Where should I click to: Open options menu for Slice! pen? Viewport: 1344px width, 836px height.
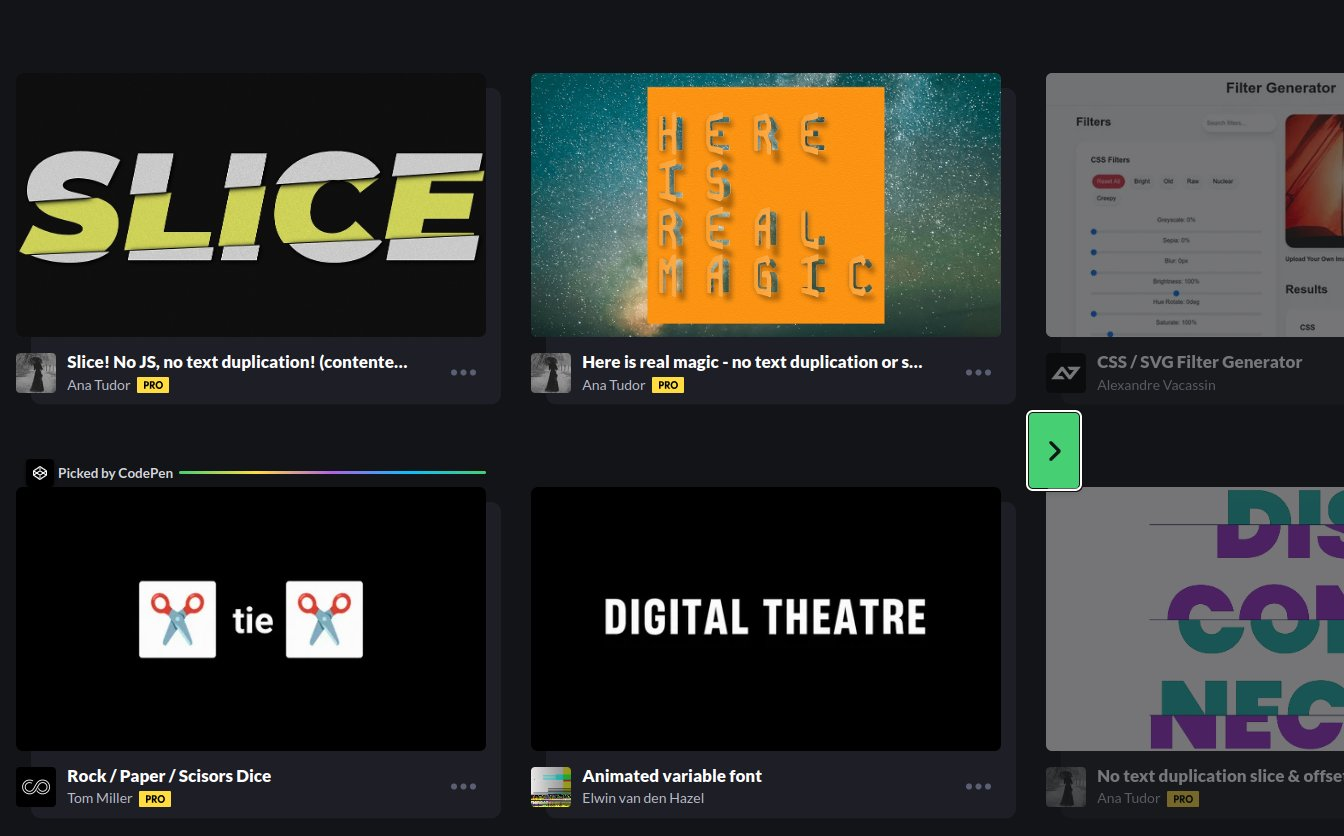point(463,373)
